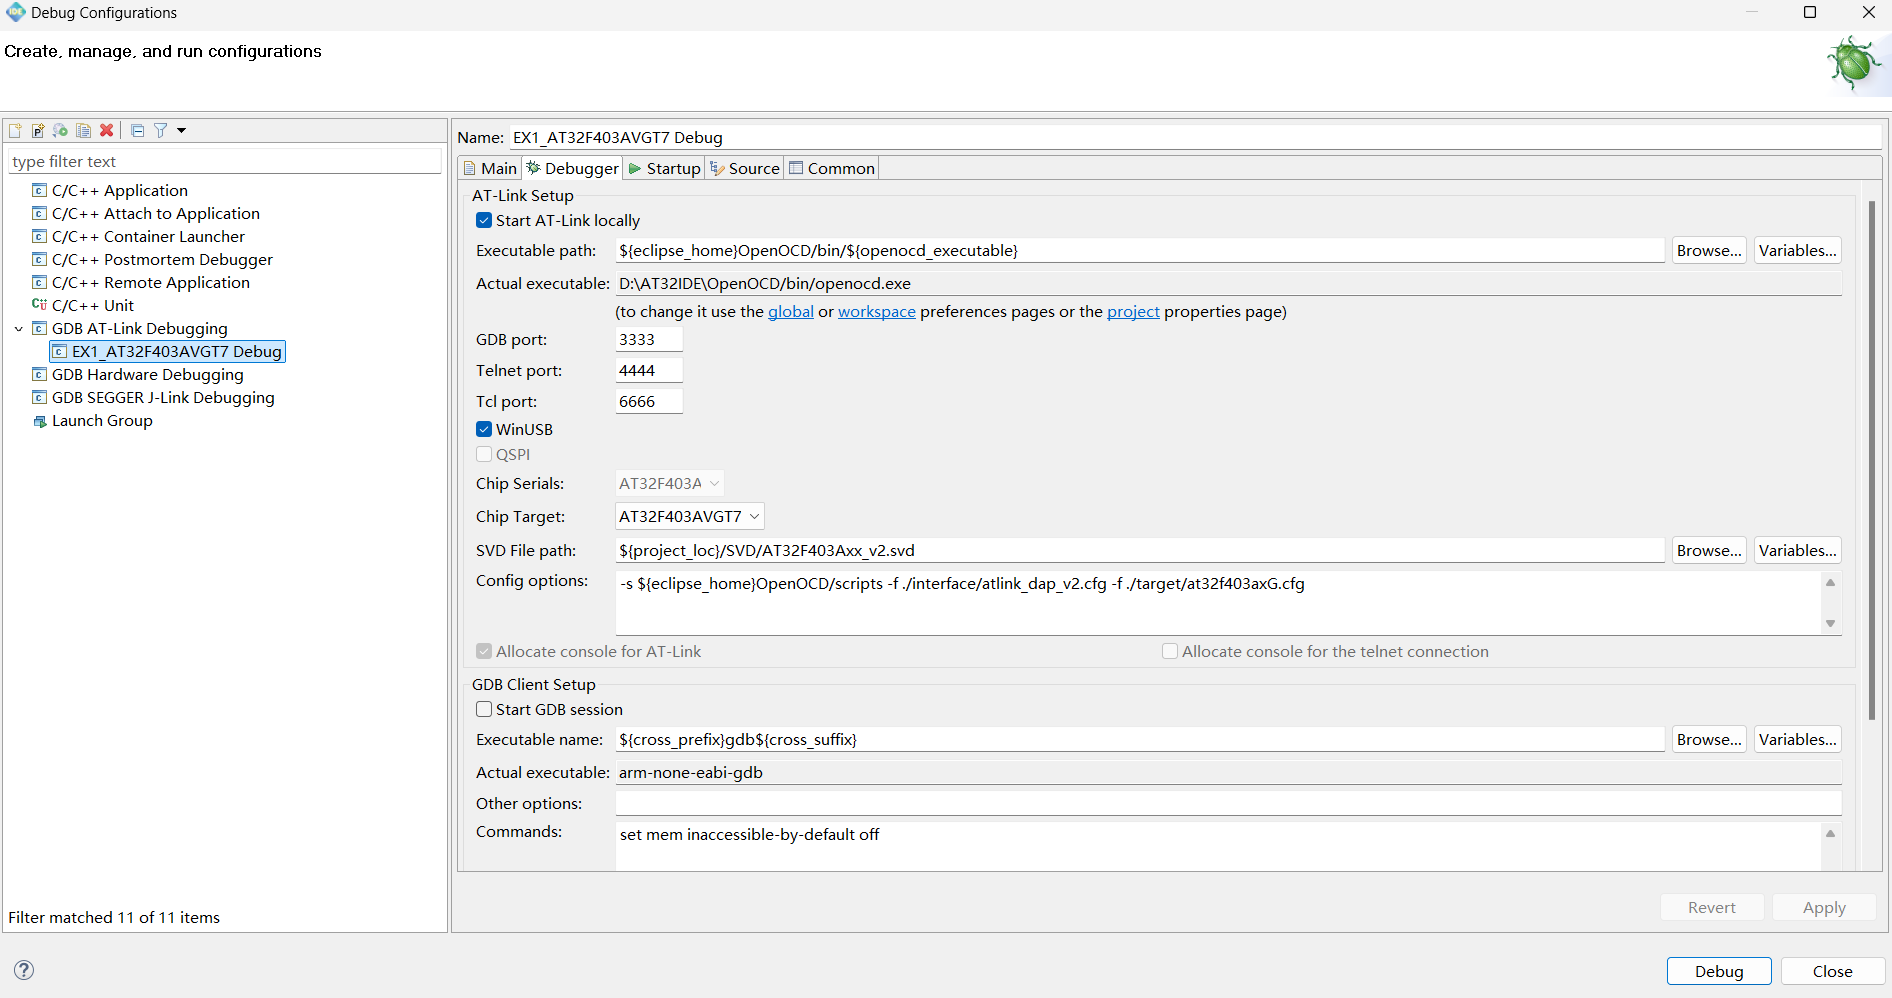Viewport: 1892px width, 998px height.
Task: Click the C/C++ Remote Application icon
Action: (x=40, y=282)
